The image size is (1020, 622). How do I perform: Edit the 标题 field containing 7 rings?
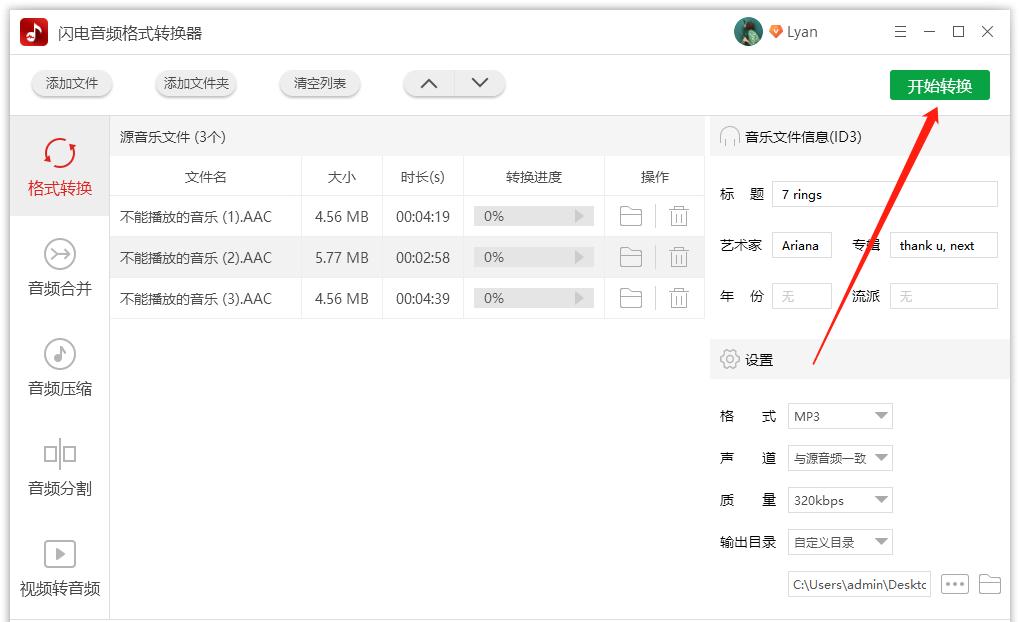click(884, 194)
